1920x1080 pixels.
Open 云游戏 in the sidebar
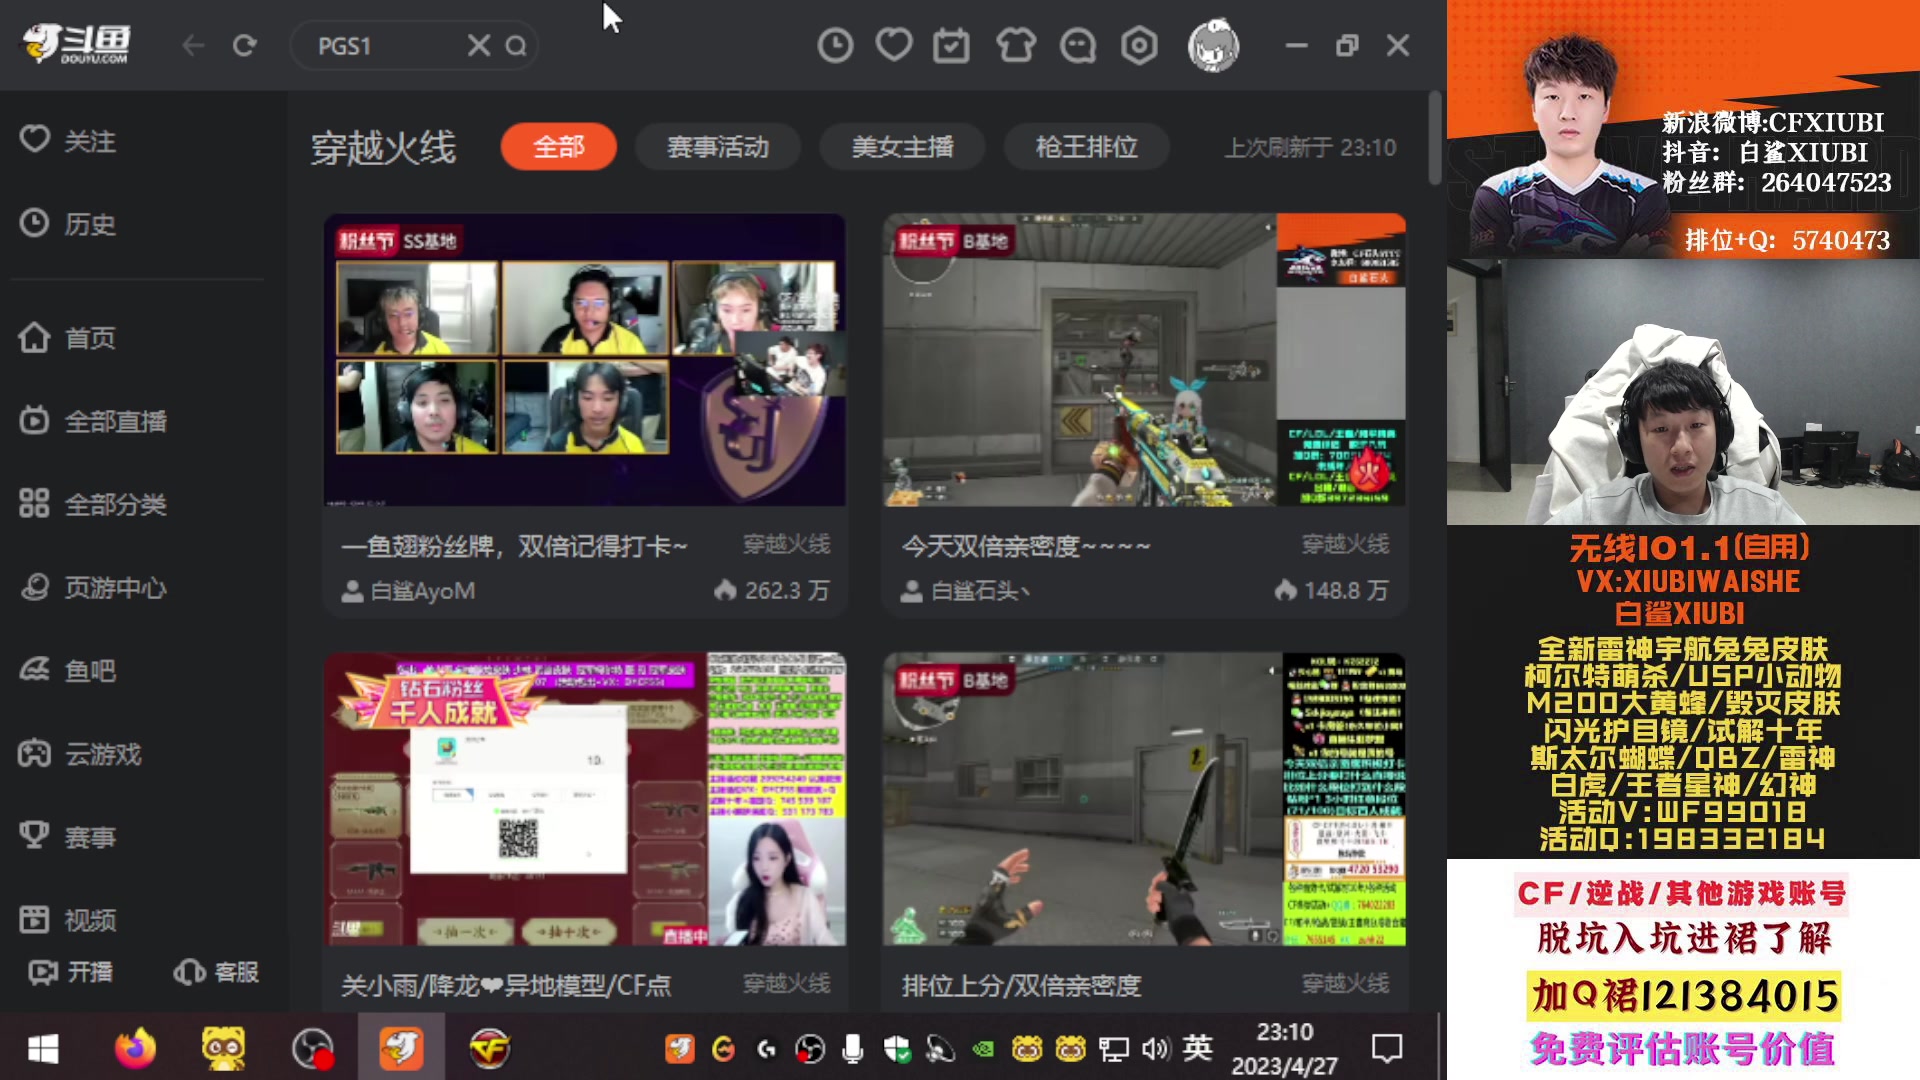click(80, 754)
